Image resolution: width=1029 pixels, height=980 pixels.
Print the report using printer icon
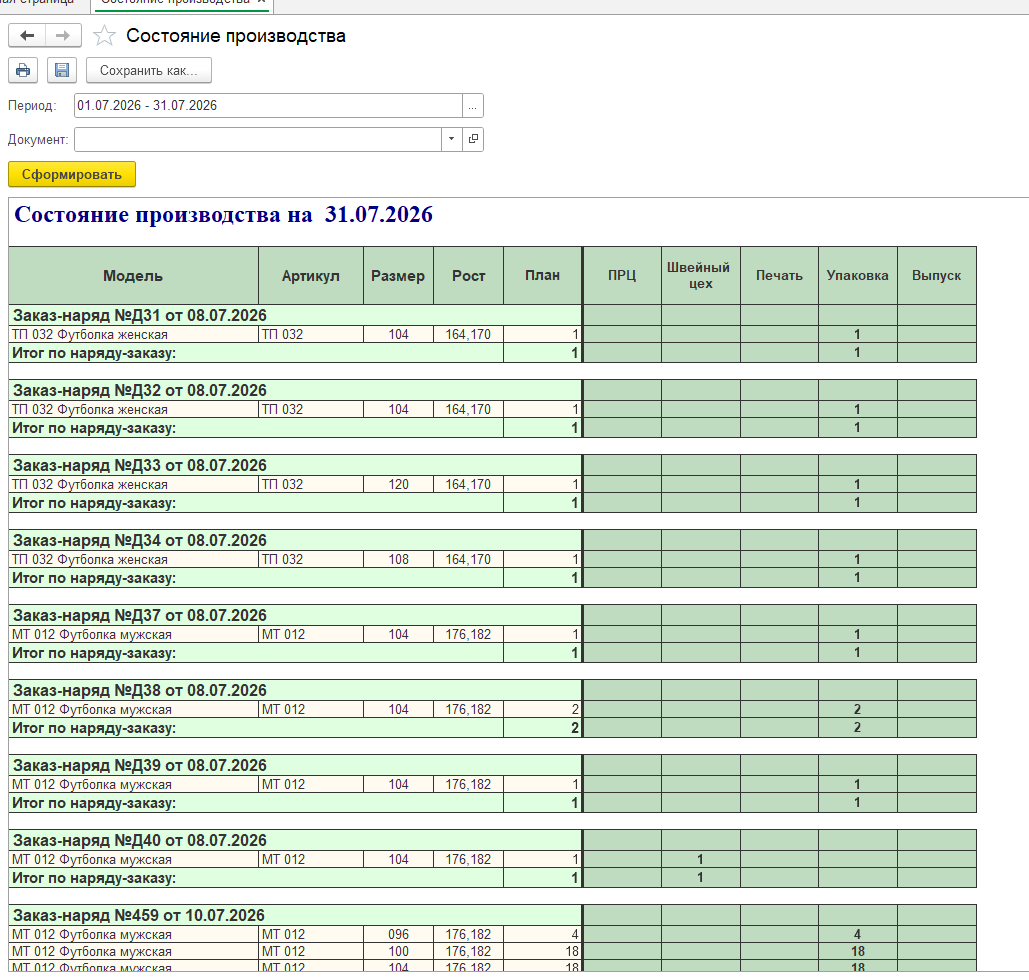[23, 70]
